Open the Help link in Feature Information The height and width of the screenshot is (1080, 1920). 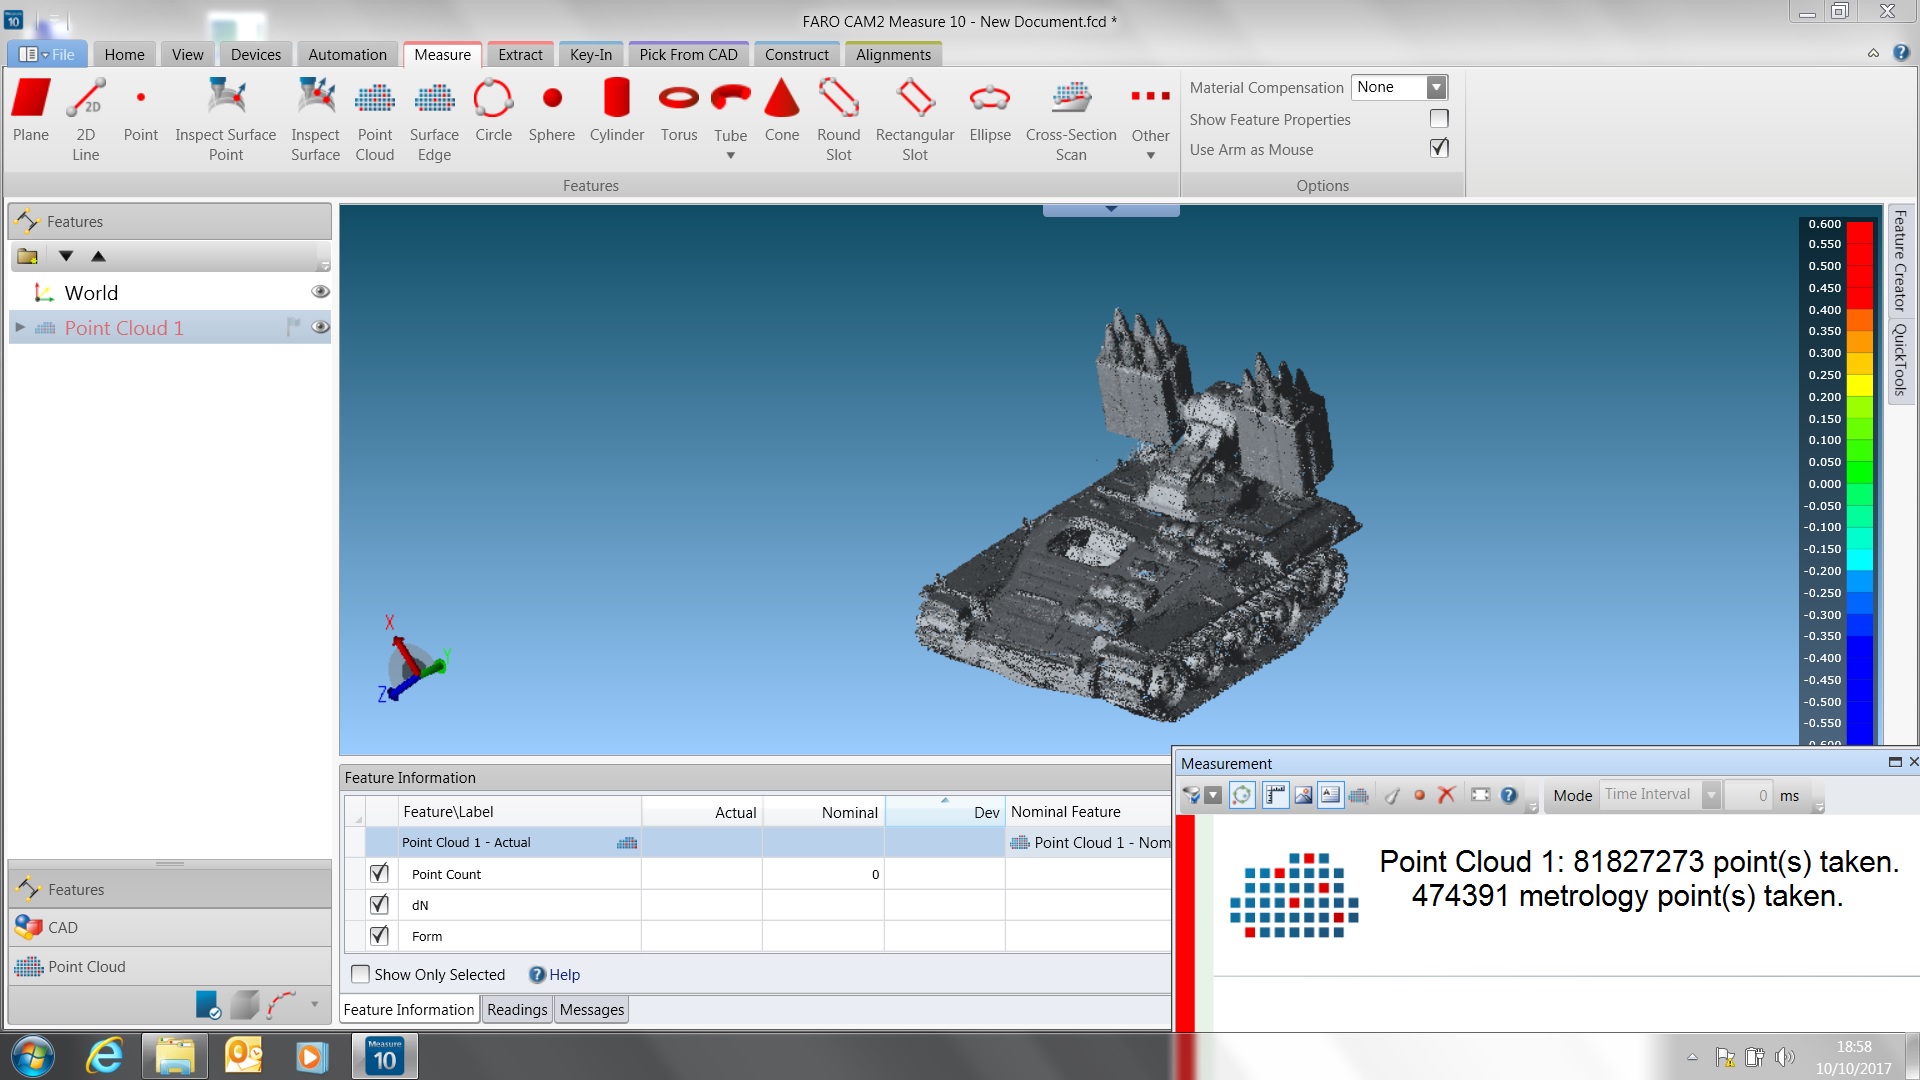point(555,975)
